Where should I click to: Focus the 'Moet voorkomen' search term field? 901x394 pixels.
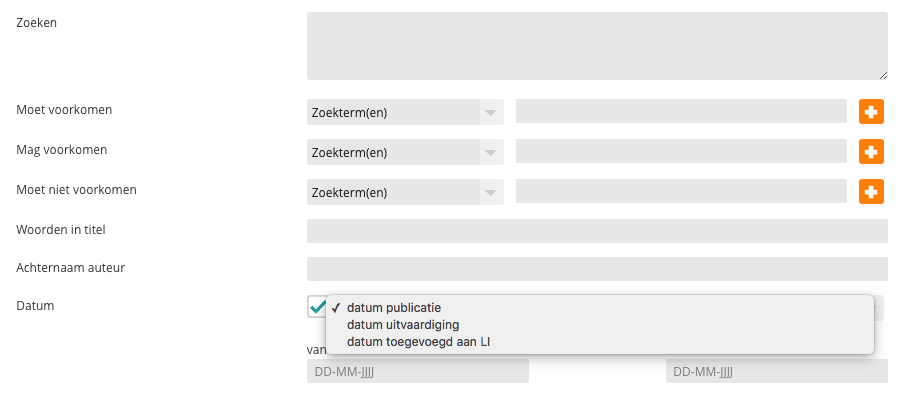click(x=681, y=111)
